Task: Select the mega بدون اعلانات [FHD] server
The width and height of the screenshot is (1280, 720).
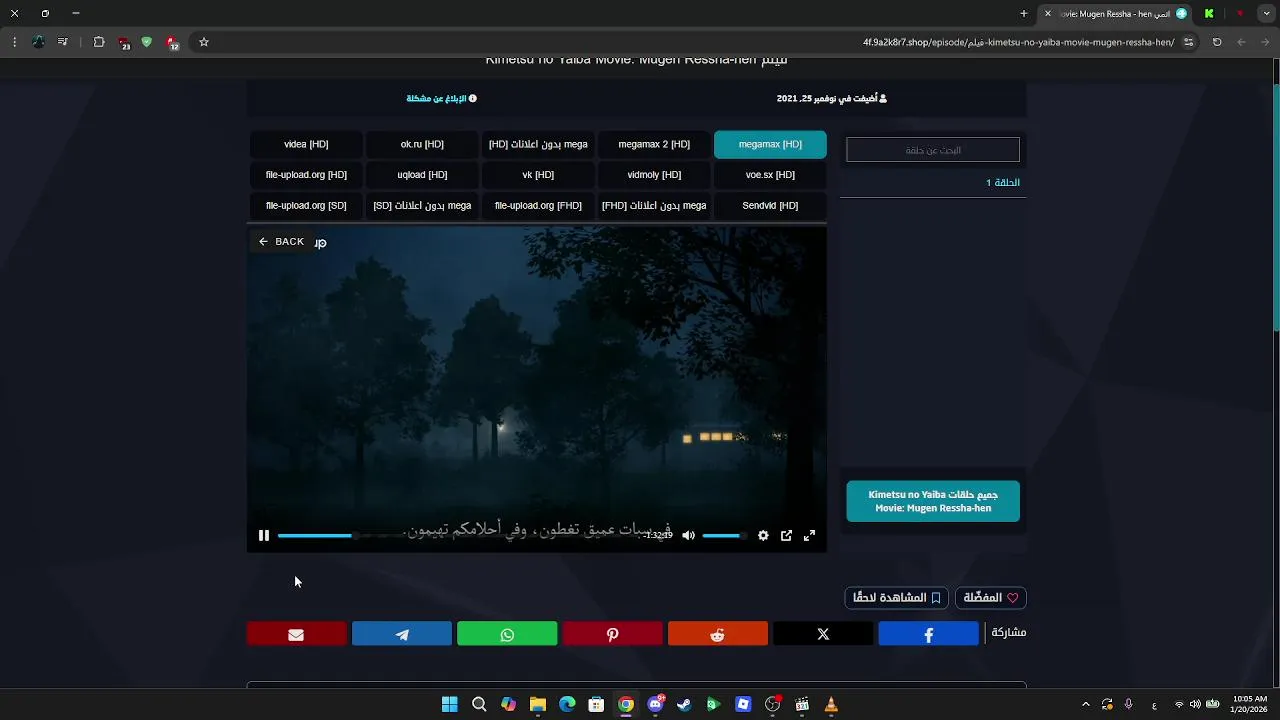Action: tap(654, 206)
